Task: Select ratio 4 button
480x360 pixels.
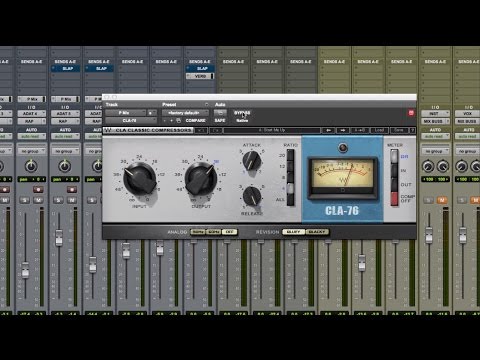Action: tap(290, 188)
